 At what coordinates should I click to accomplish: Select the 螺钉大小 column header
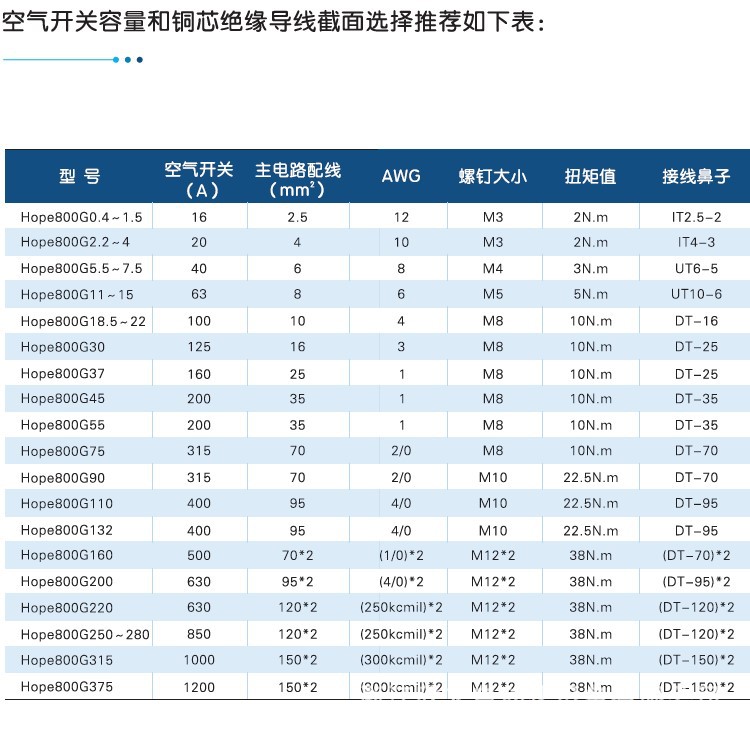pyautogui.click(x=492, y=177)
